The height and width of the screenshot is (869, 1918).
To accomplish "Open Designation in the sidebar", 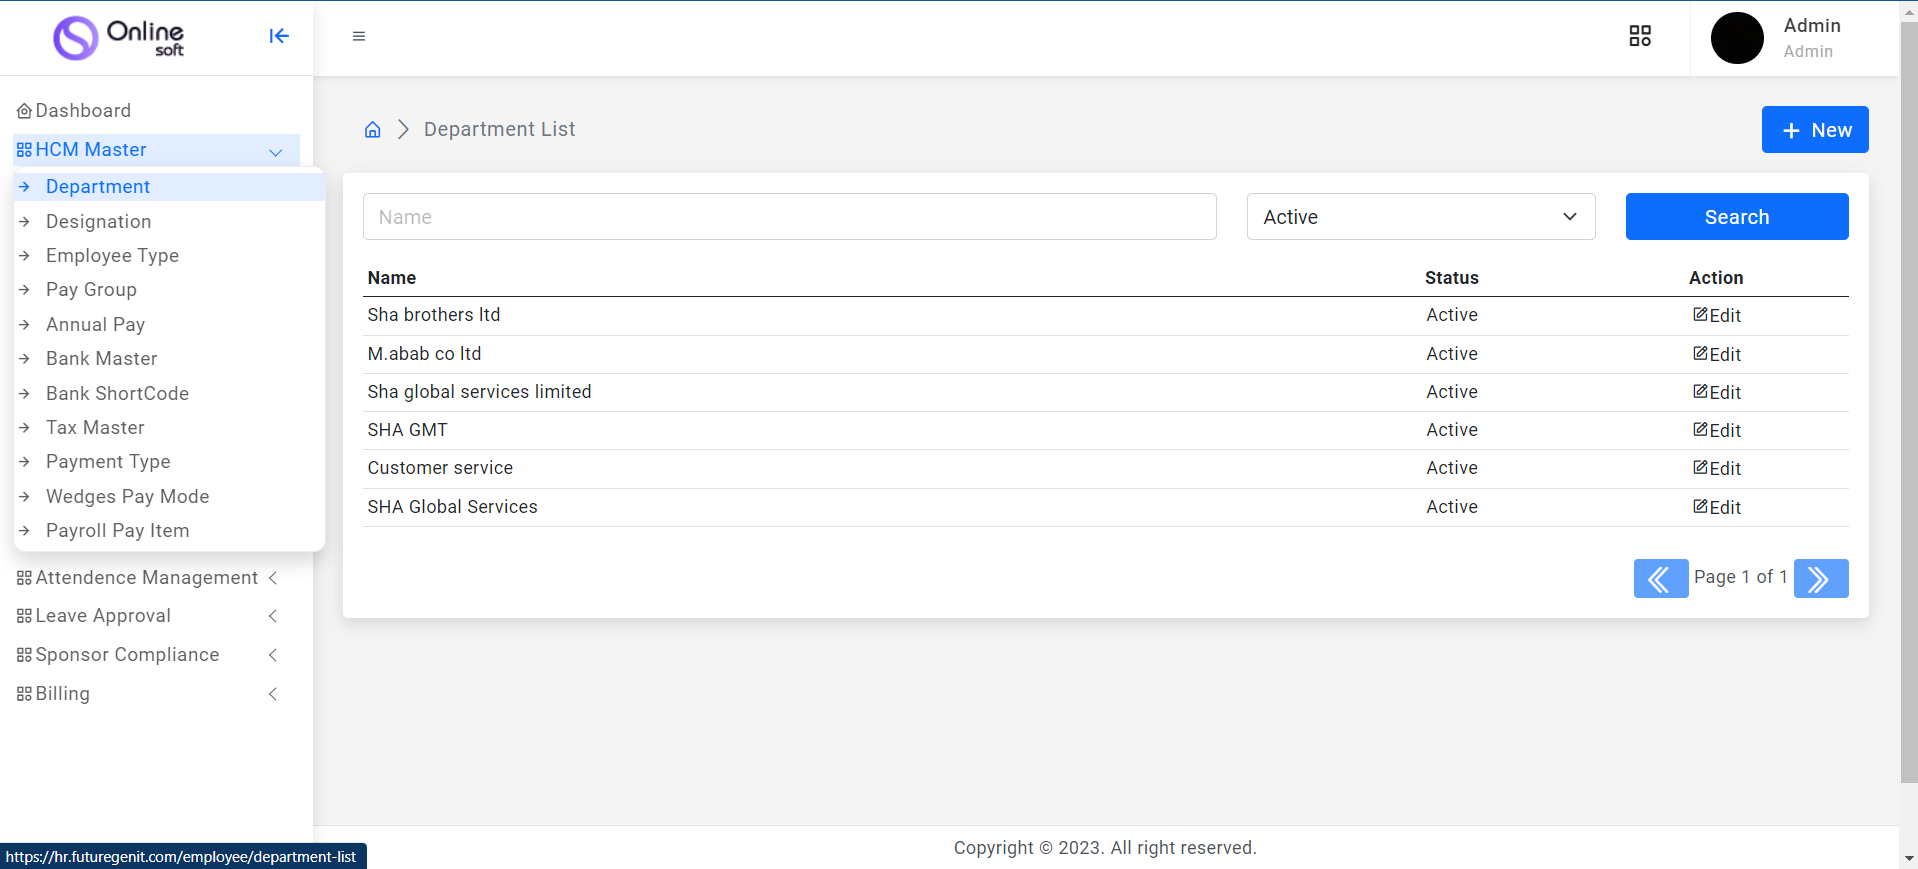I will (x=98, y=222).
